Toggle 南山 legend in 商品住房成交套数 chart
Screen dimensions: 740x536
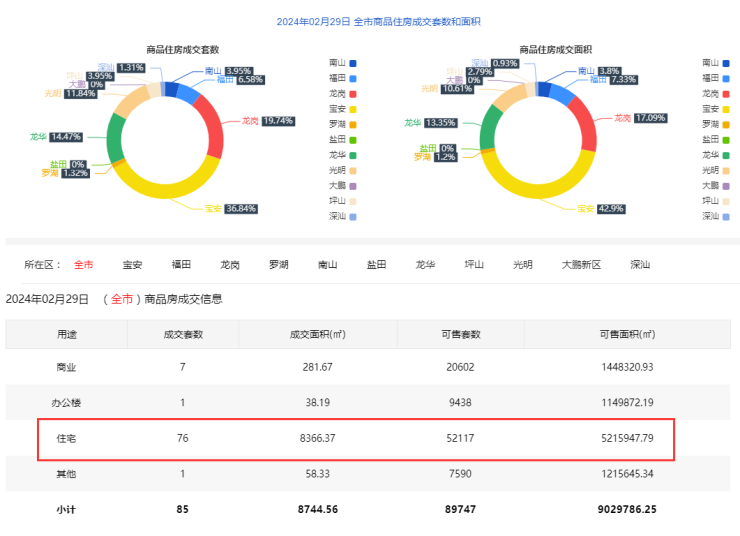[x=342, y=63]
